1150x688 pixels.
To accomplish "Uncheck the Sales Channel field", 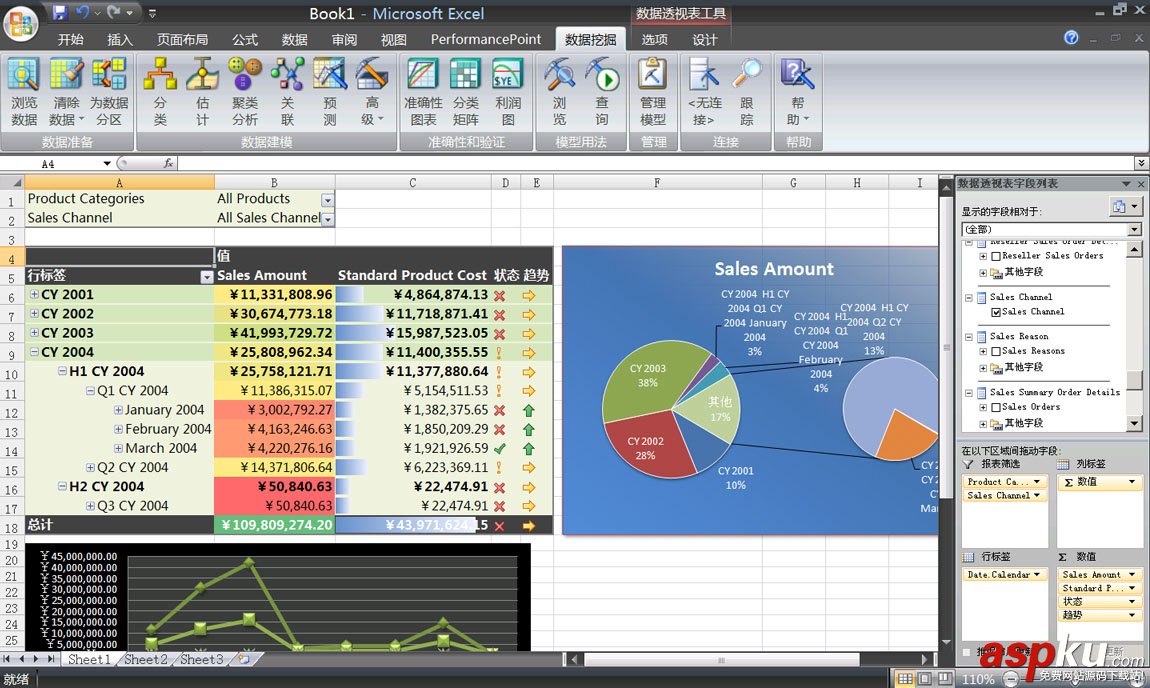I will click(x=996, y=312).
